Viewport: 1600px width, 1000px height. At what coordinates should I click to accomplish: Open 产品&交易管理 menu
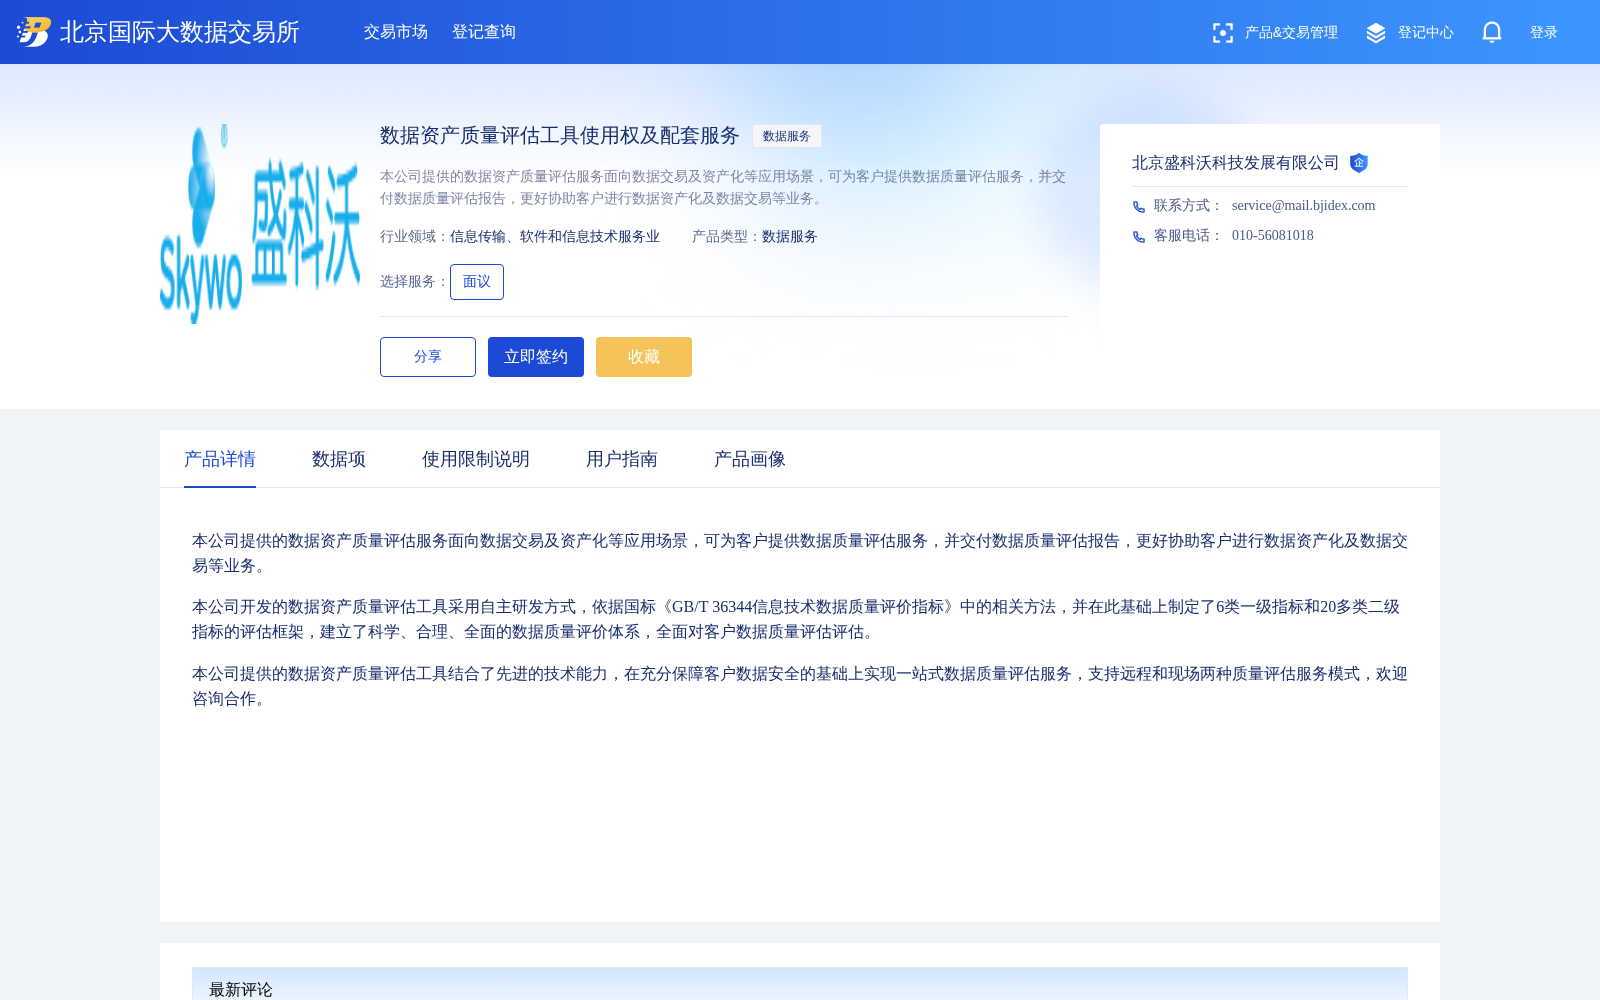coord(1291,33)
